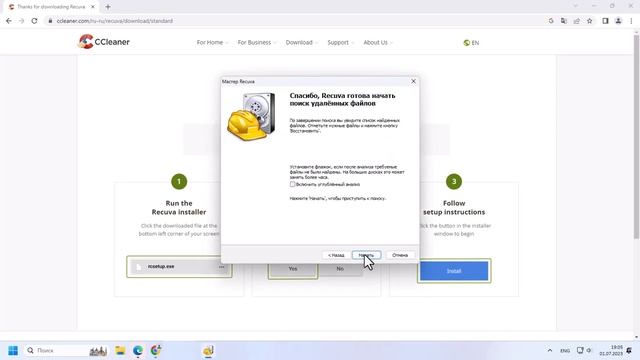The image size is (640, 360).
Task: Click the Yes button on the webpage
Action: pyautogui.click(x=293, y=269)
